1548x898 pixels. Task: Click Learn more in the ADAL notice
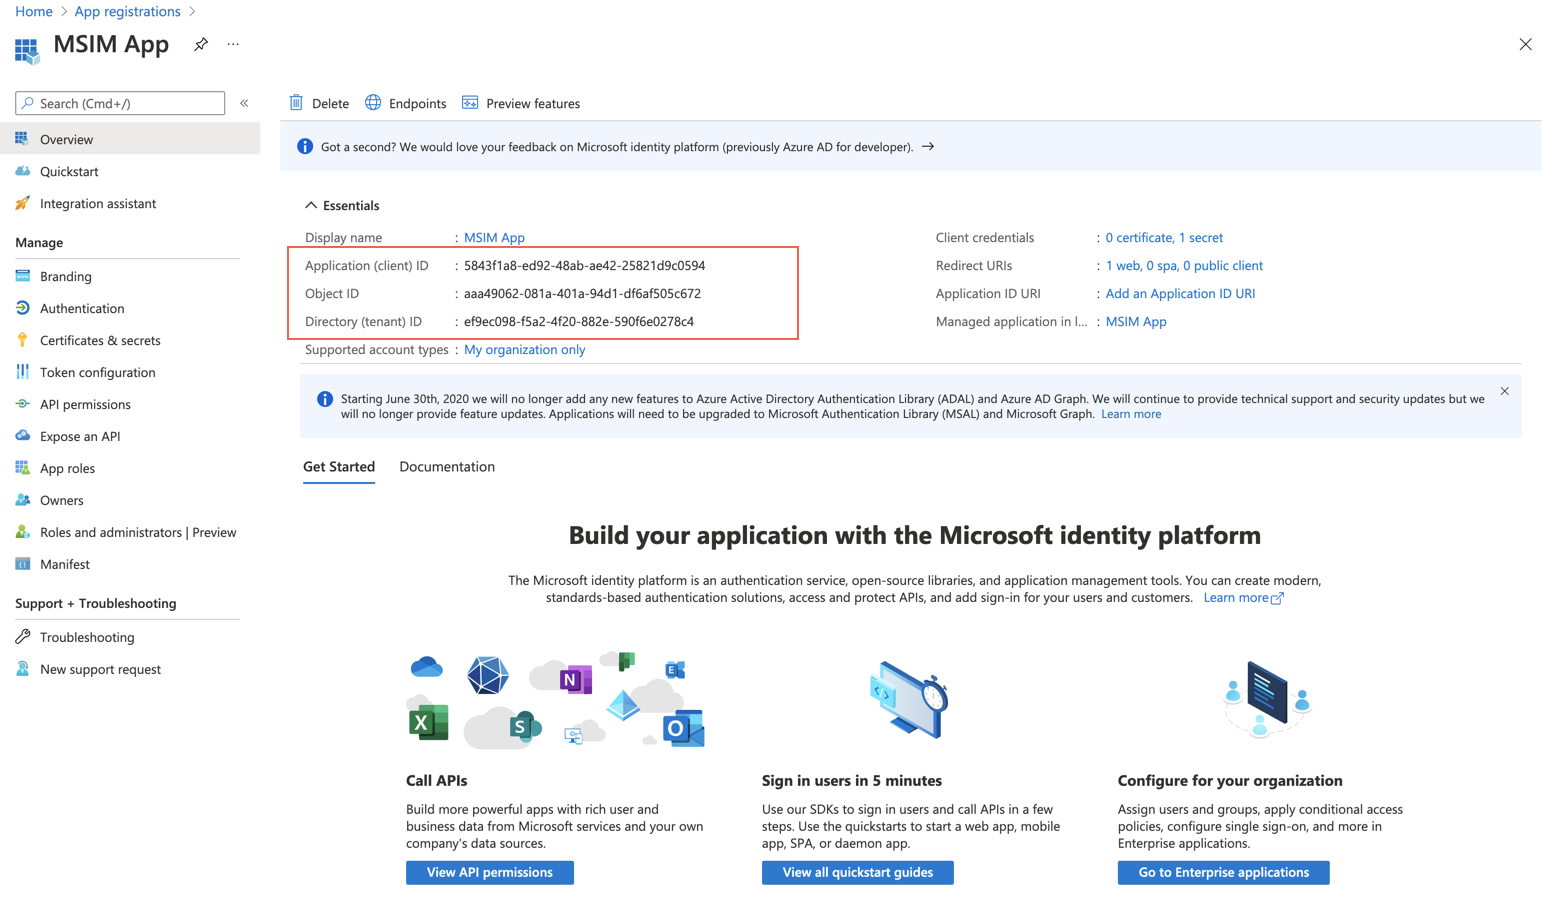click(x=1131, y=414)
